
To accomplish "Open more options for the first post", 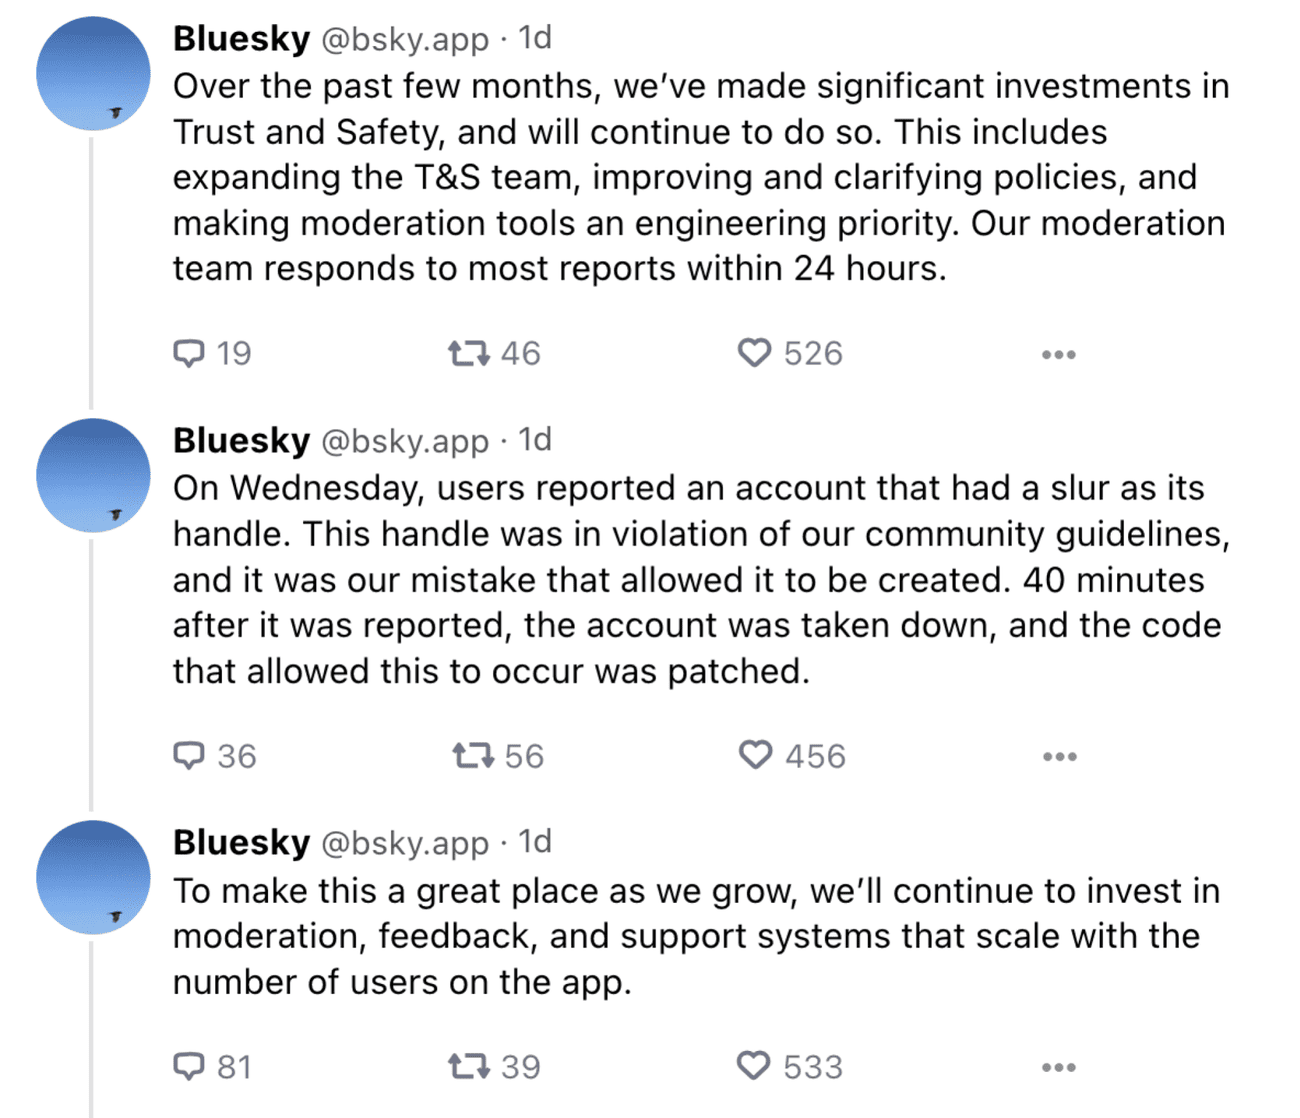I will coord(1058,355).
